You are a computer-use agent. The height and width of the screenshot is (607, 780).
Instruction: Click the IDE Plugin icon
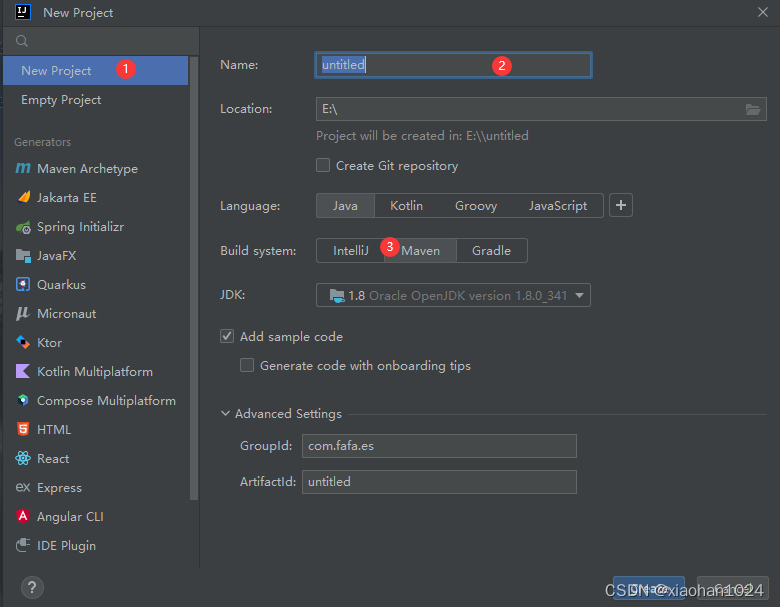[x=23, y=545]
